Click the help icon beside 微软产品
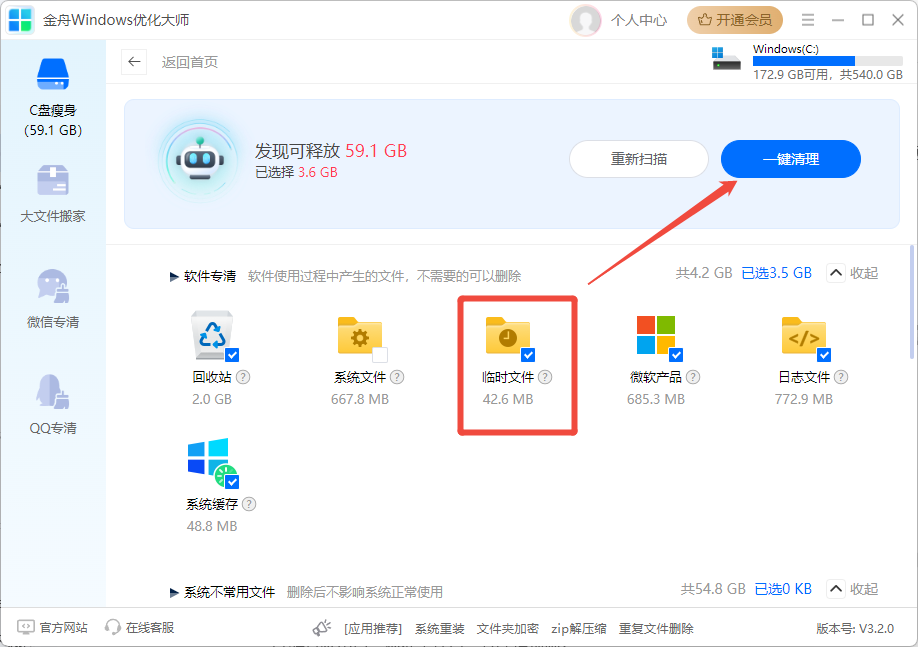This screenshot has width=918, height=647. [x=693, y=377]
